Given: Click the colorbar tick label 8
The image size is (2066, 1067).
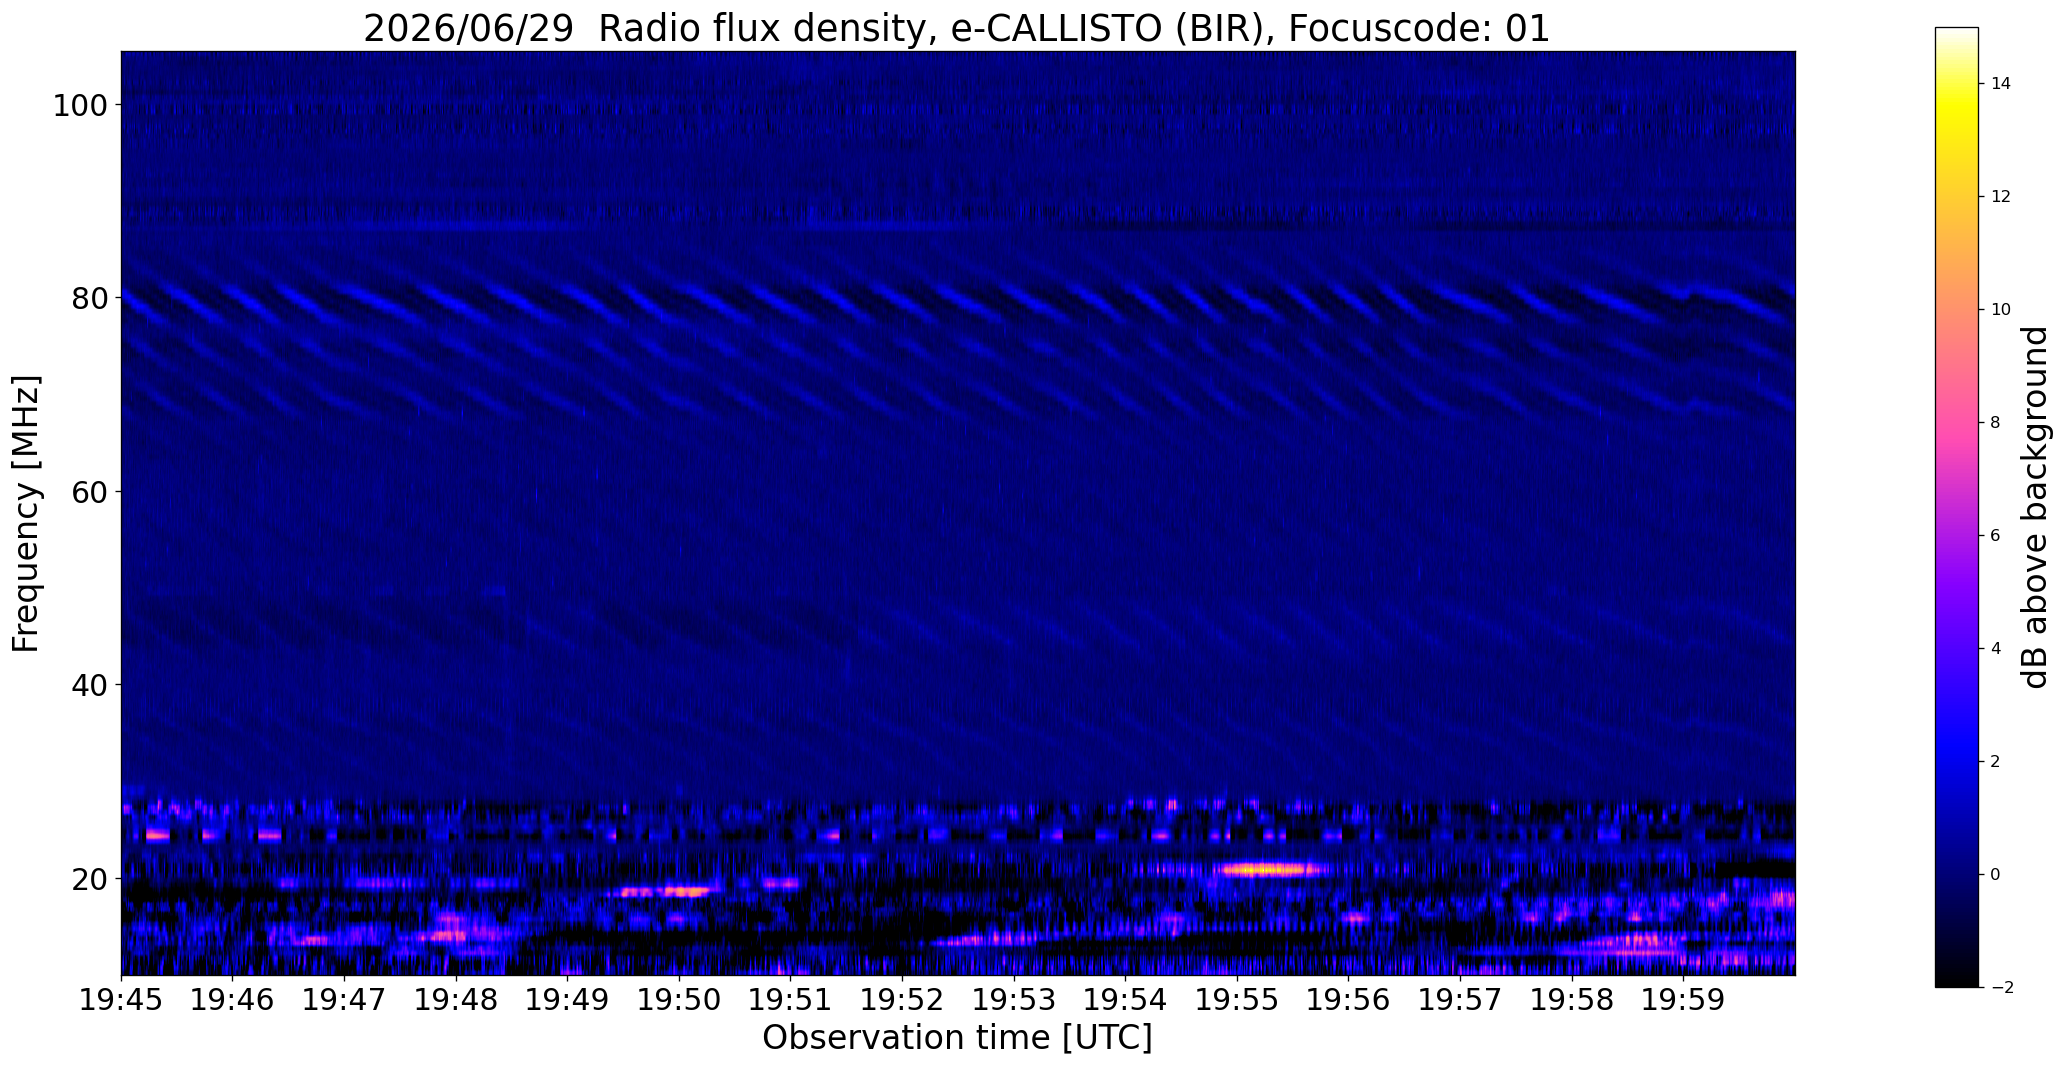Looking at the screenshot, I should click(x=1996, y=423).
